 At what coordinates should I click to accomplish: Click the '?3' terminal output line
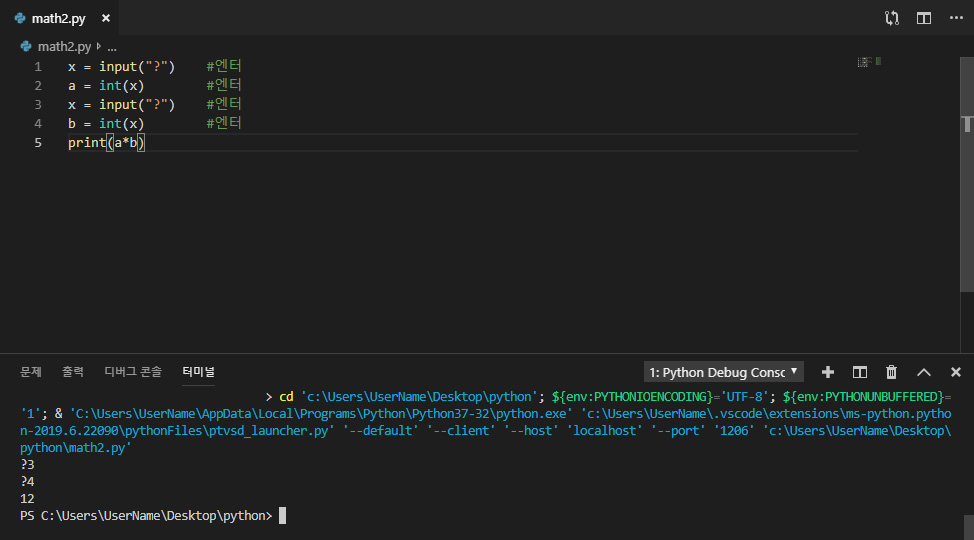coord(27,464)
